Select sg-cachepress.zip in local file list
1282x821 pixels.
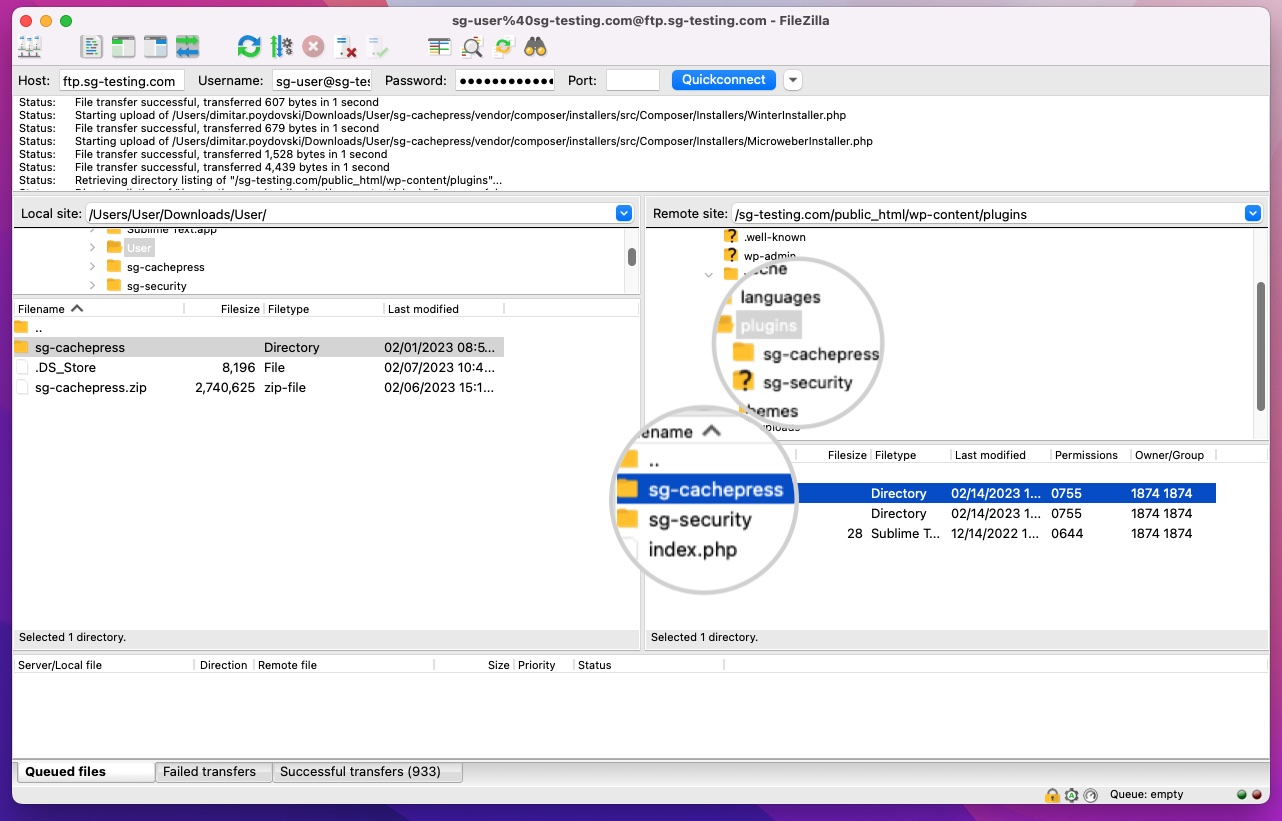[x=258, y=388]
